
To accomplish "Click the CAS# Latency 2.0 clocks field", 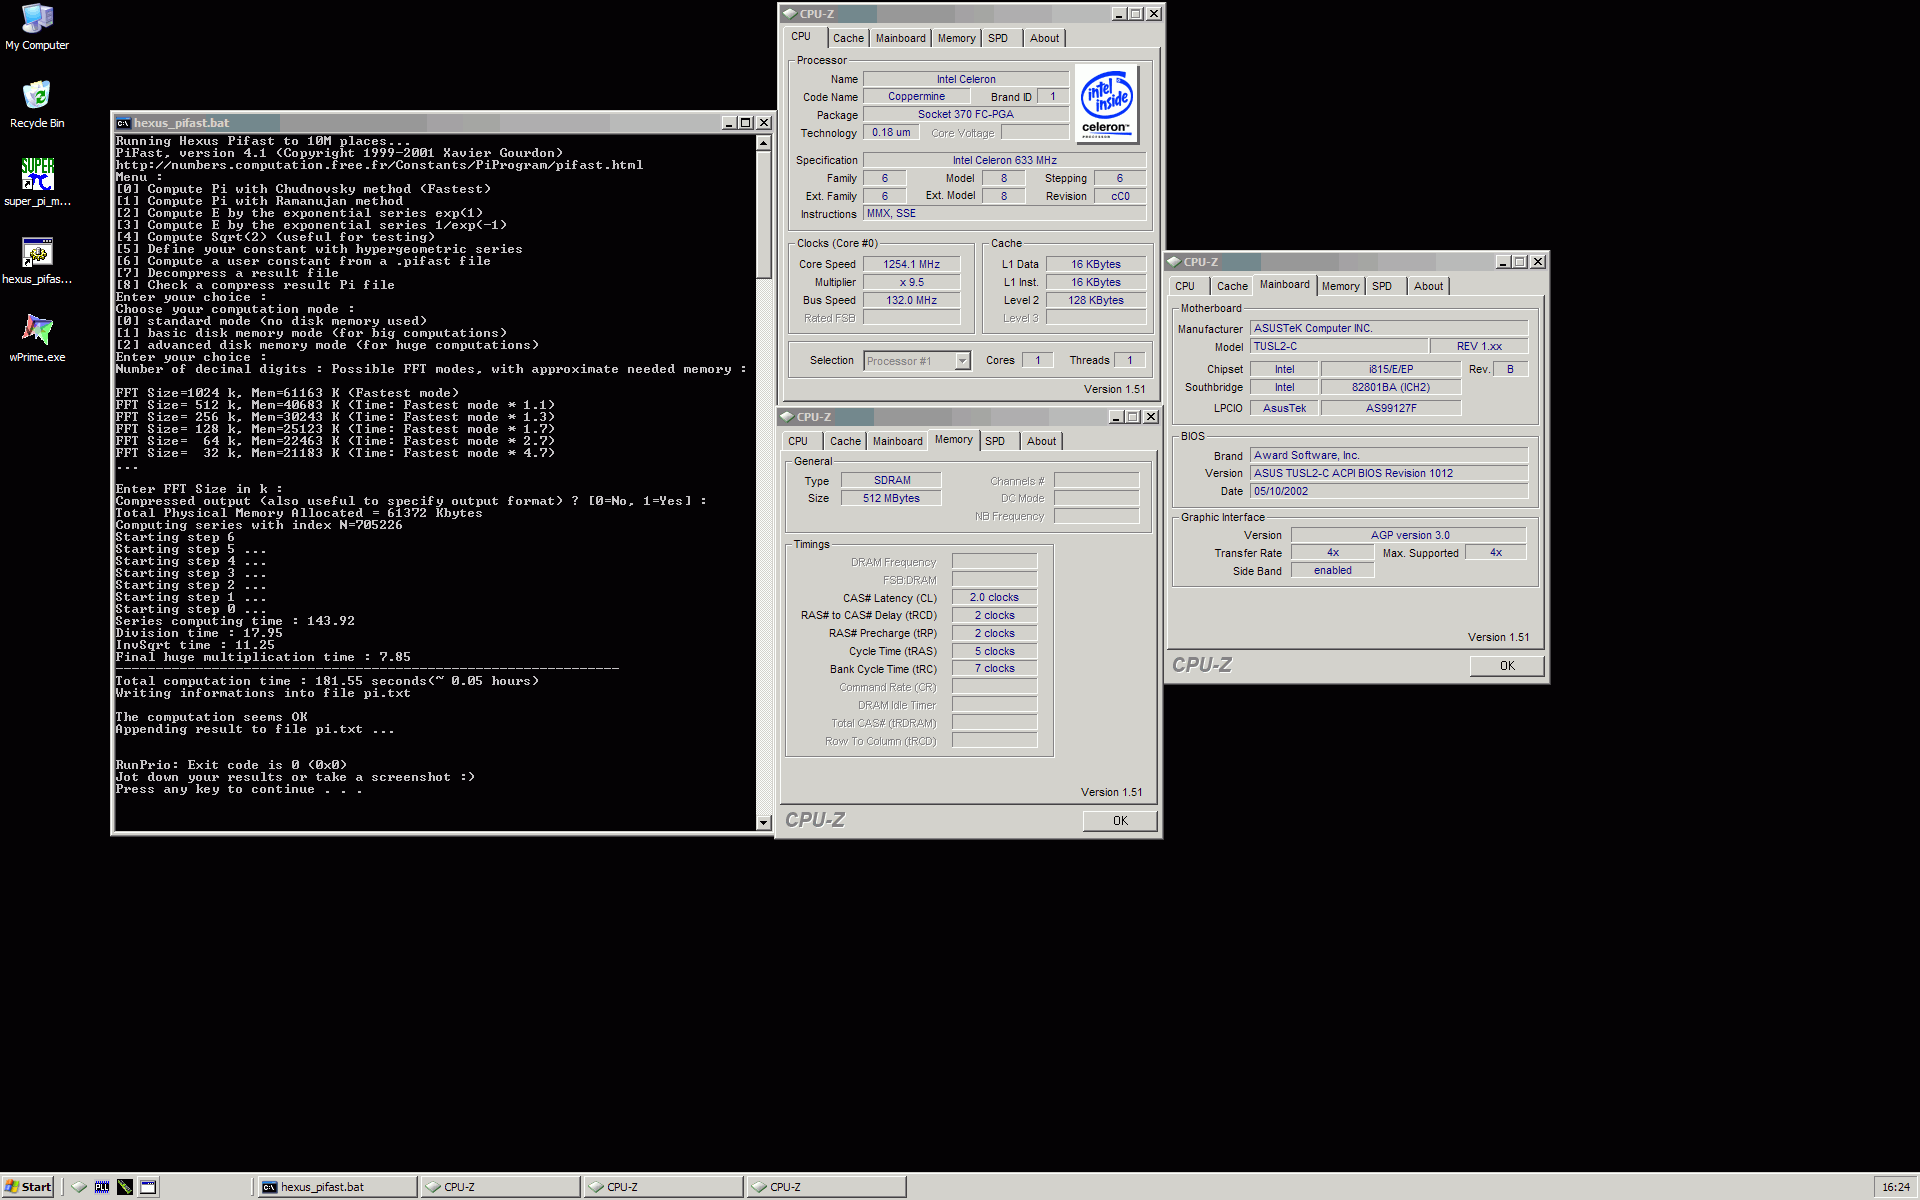I will point(994,598).
